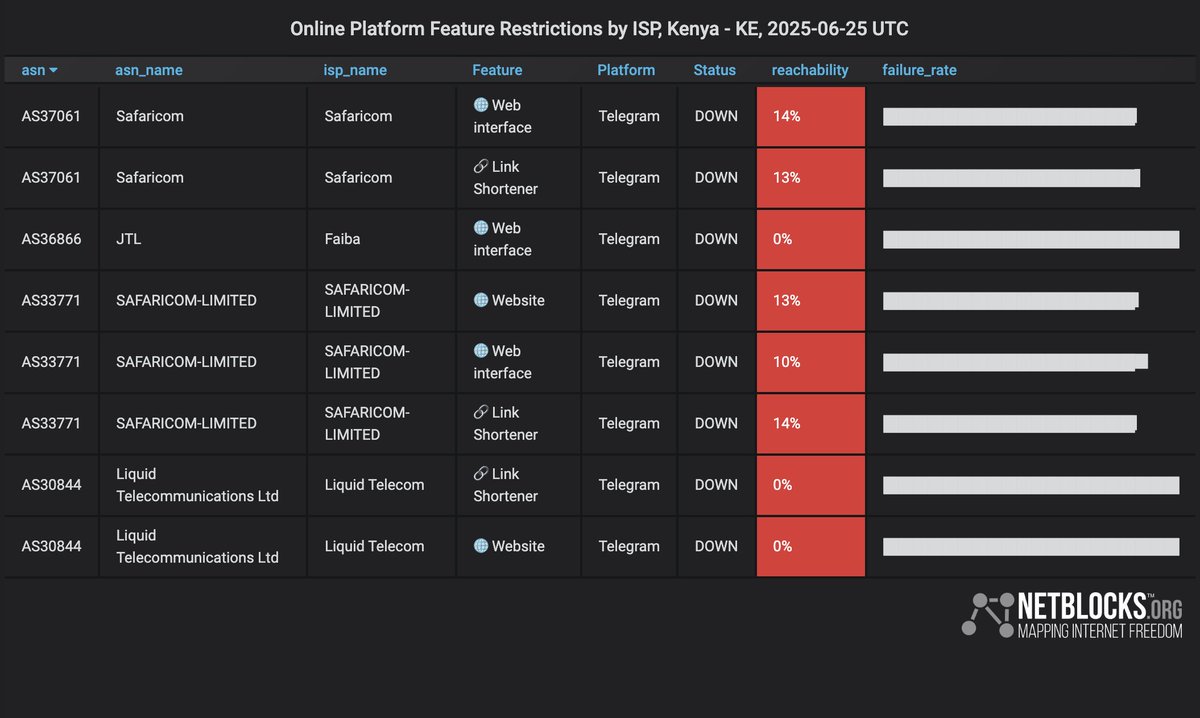Click the Platform column header
Image resolution: width=1200 pixels, height=718 pixels.
point(626,70)
